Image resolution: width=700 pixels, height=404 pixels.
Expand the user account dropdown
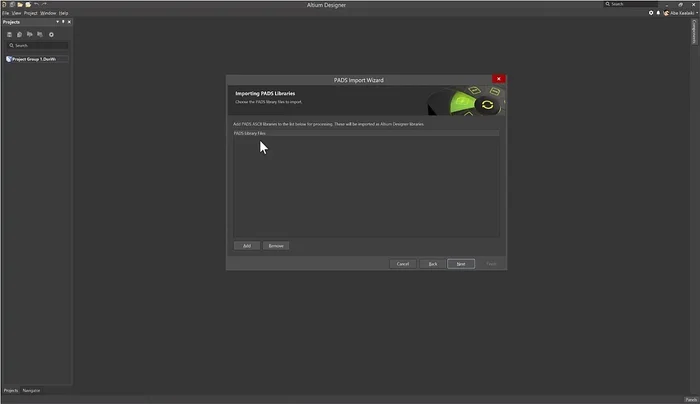tap(696, 13)
